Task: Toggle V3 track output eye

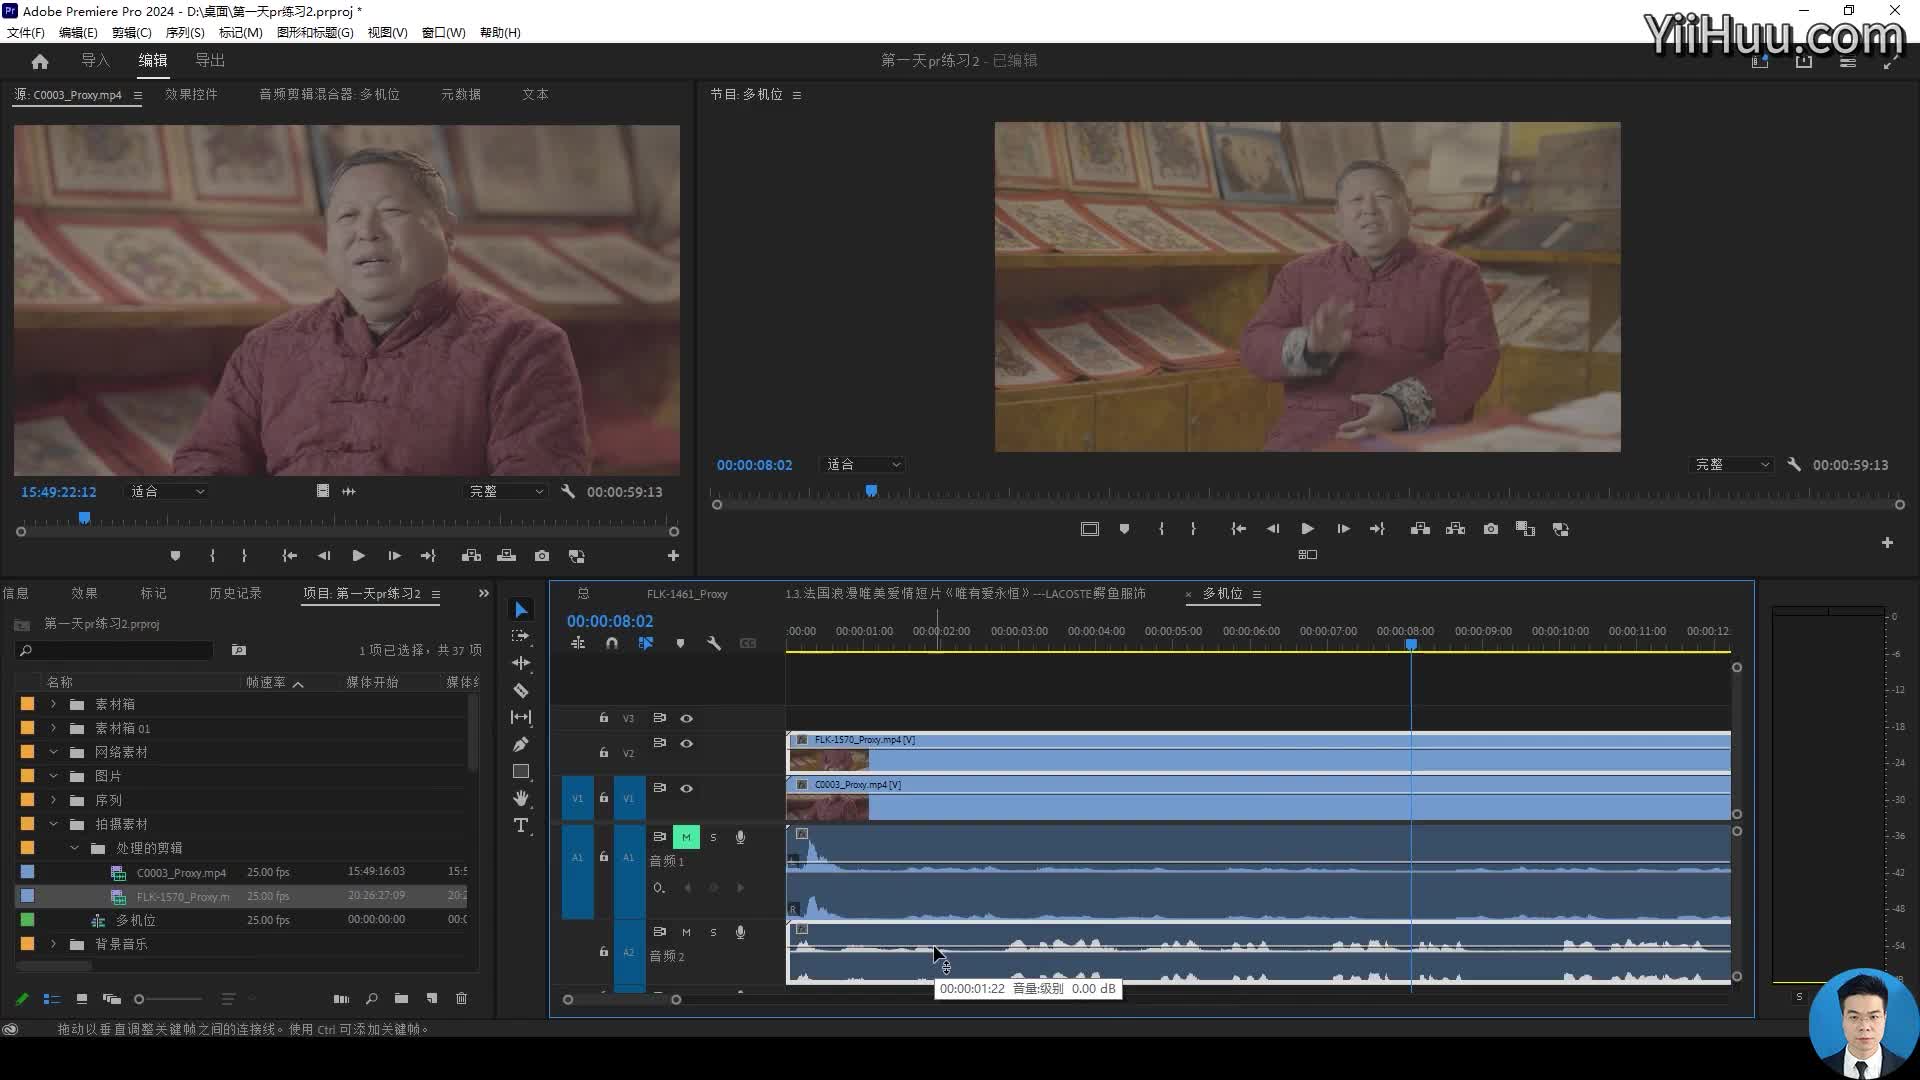Action: [x=686, y=719]
